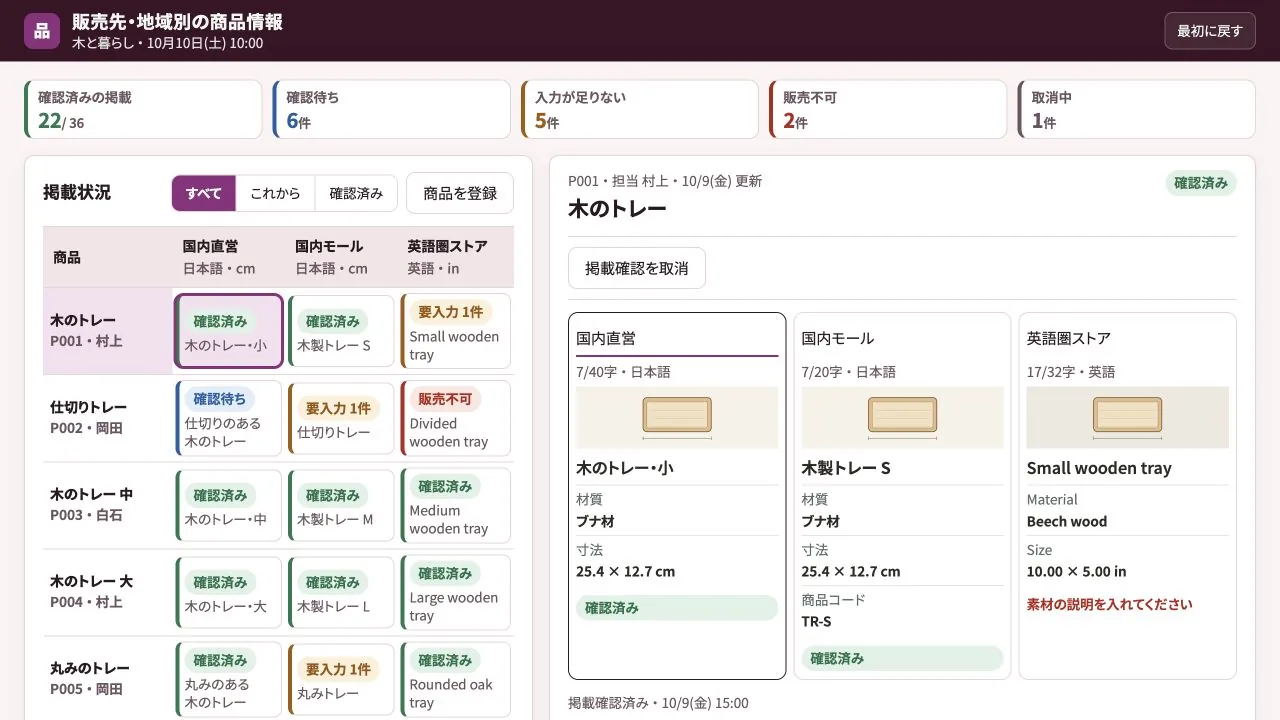Open the 確認済みの掲載 summary card
The width and height of the screenshot is (1280, 720).
pos(143,109)
